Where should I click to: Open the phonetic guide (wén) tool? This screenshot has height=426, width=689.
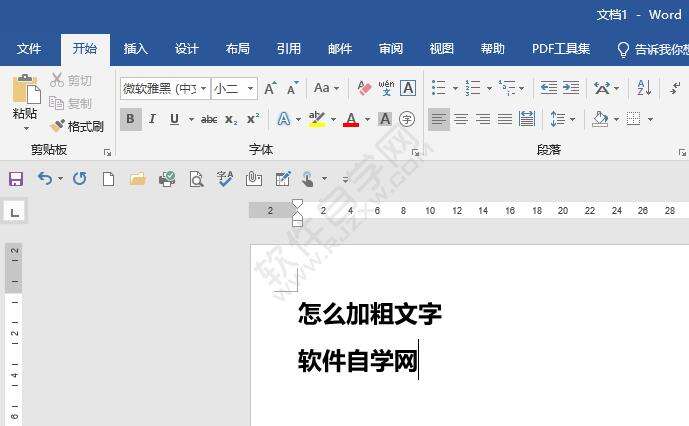[x=386, y=88]
